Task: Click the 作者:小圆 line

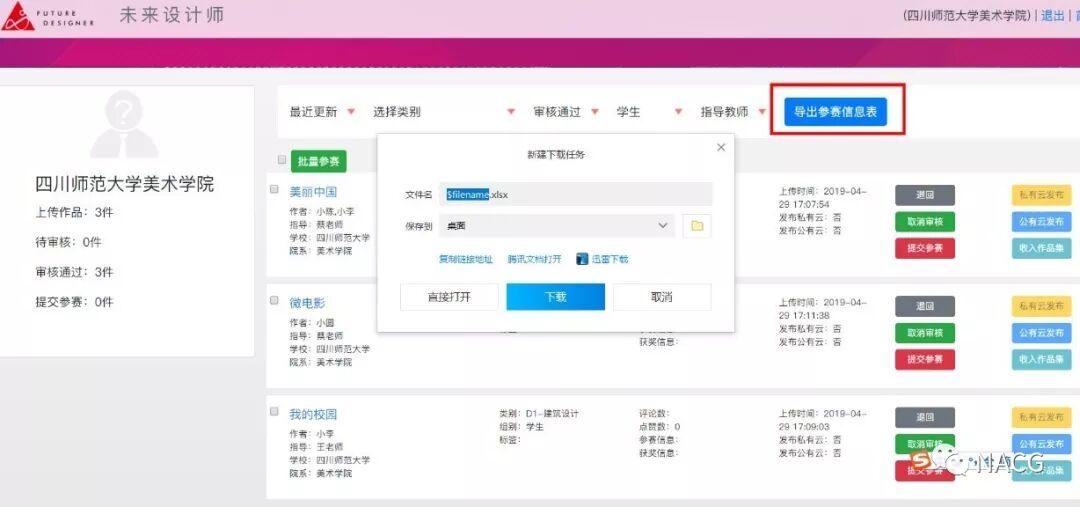Action: (x=312, y=322)
